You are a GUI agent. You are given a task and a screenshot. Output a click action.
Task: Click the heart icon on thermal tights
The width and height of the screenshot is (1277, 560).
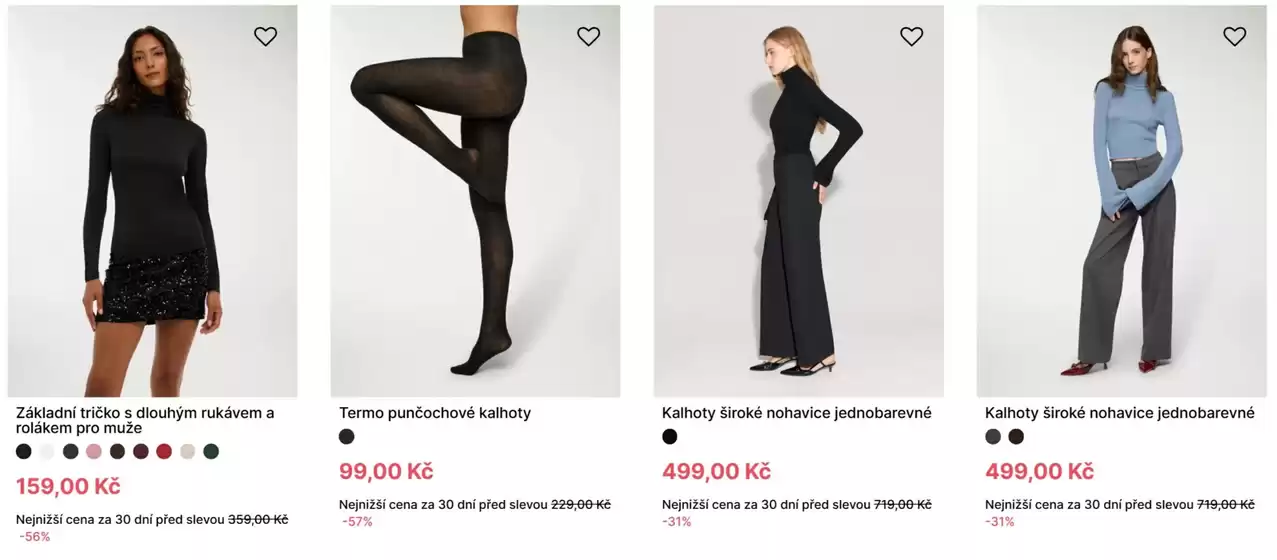pos(588,37)
